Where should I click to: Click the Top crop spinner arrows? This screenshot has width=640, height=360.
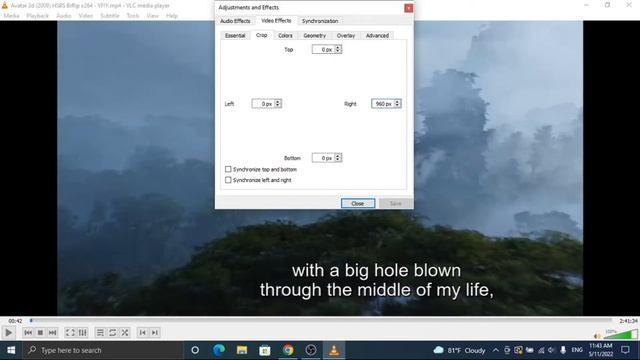[338, 49]
